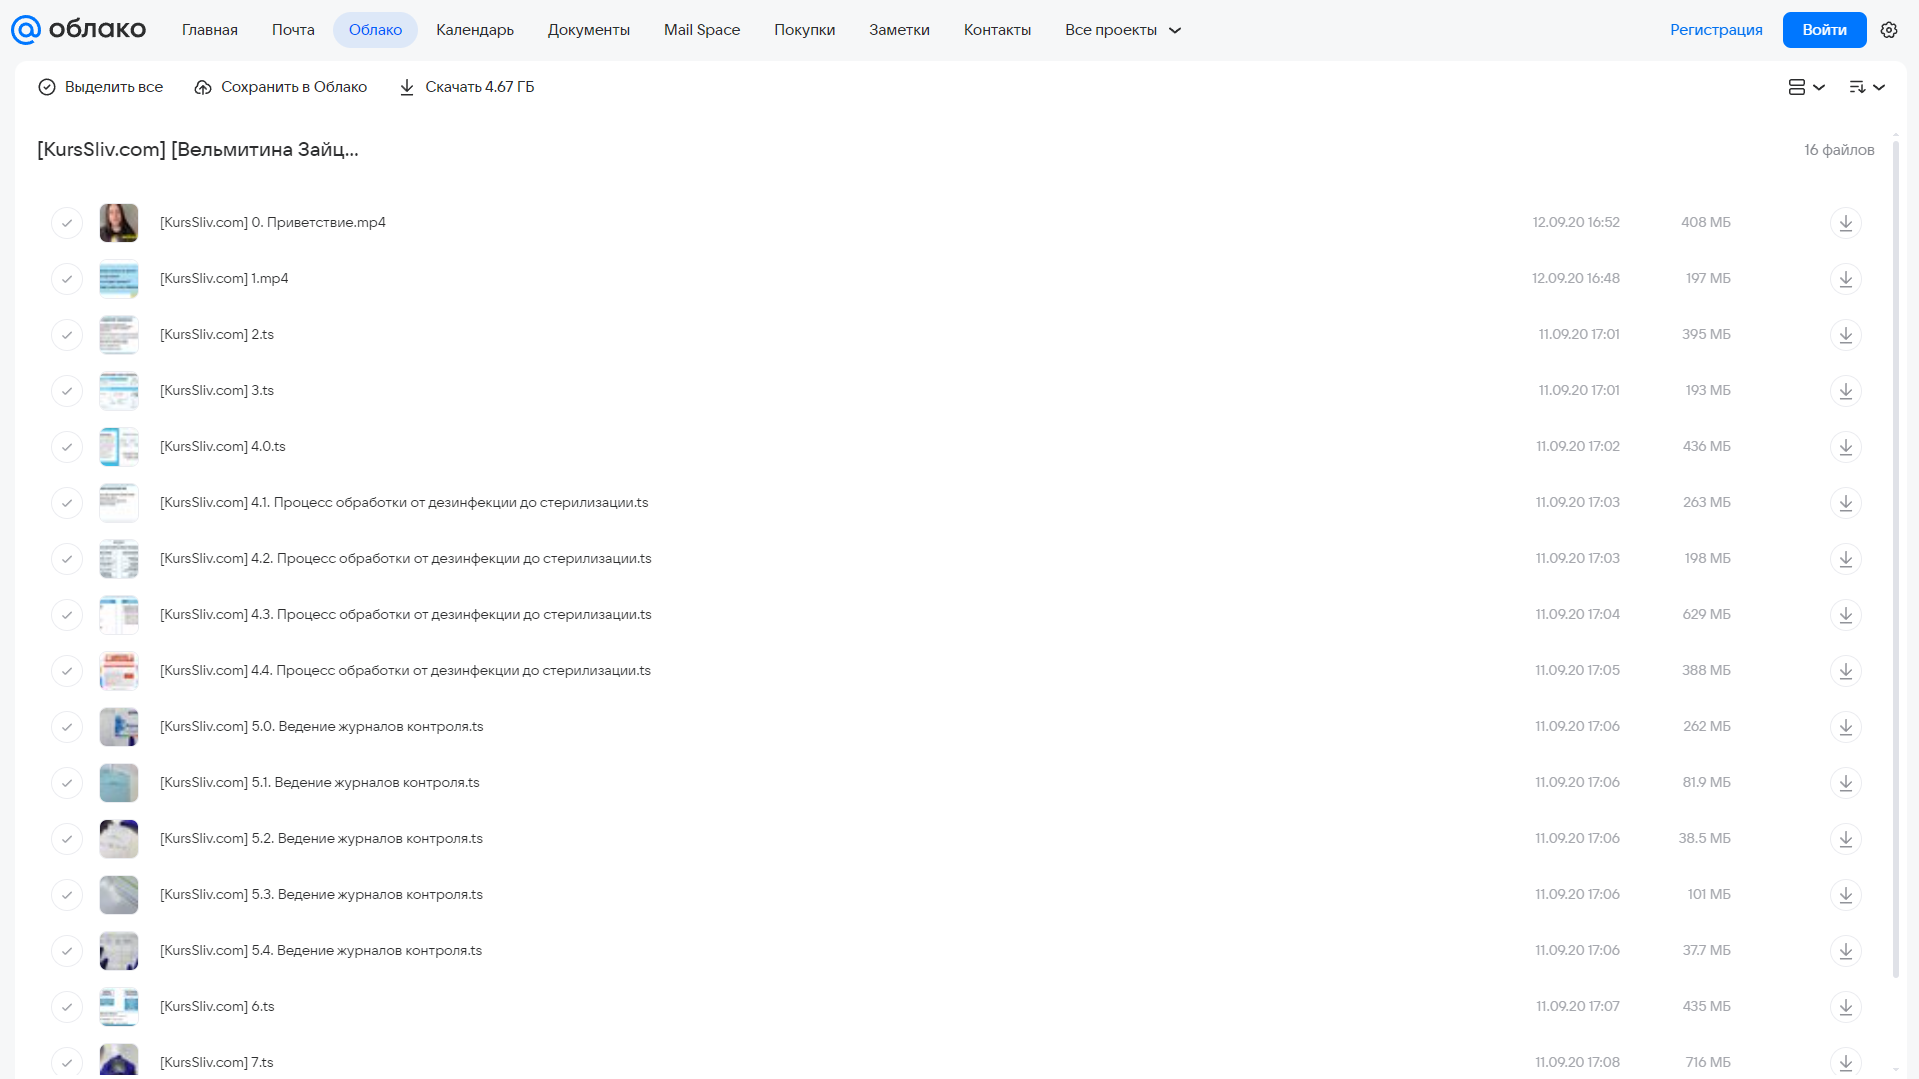This screenshot has height=1079, width=1919.
Task: Download the 2.ts file
Action: [1845, 335]
